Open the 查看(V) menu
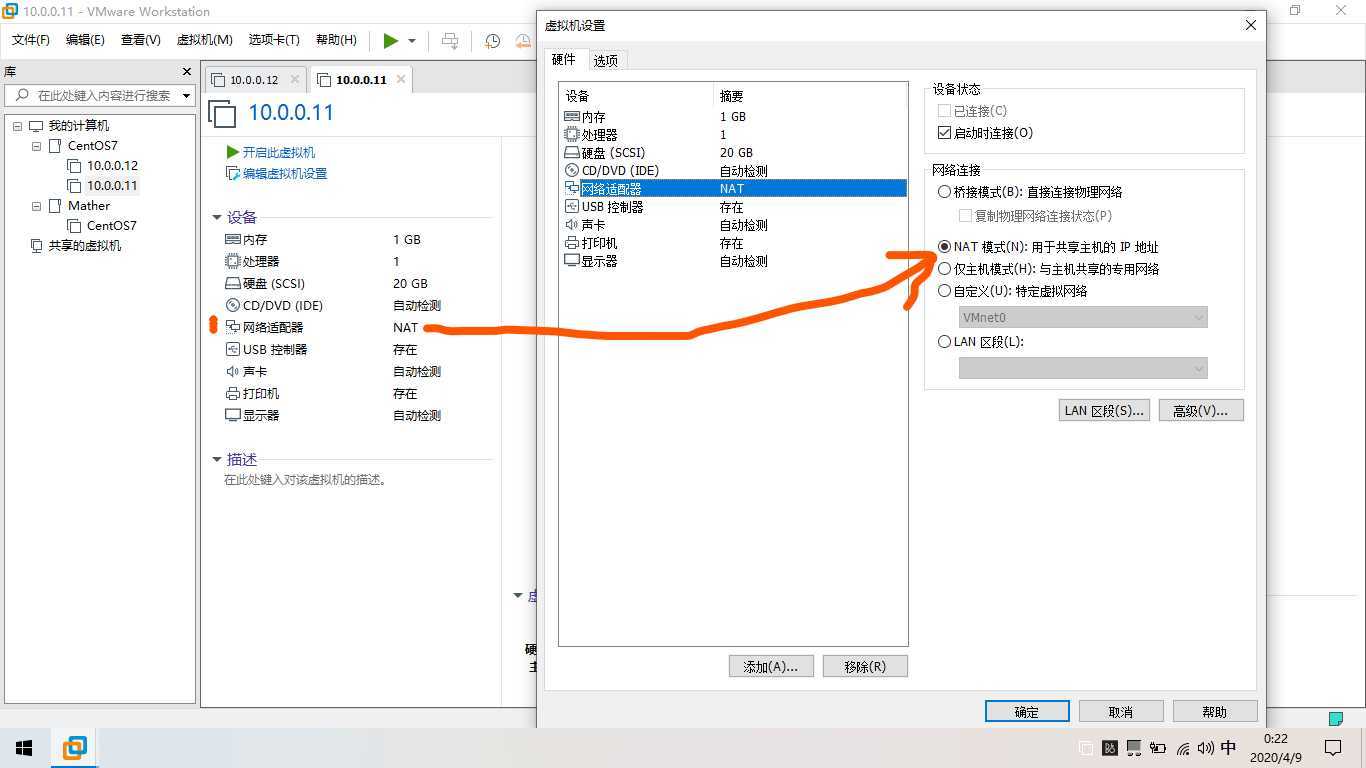The image size is (1366, 768). pos(140,40)
